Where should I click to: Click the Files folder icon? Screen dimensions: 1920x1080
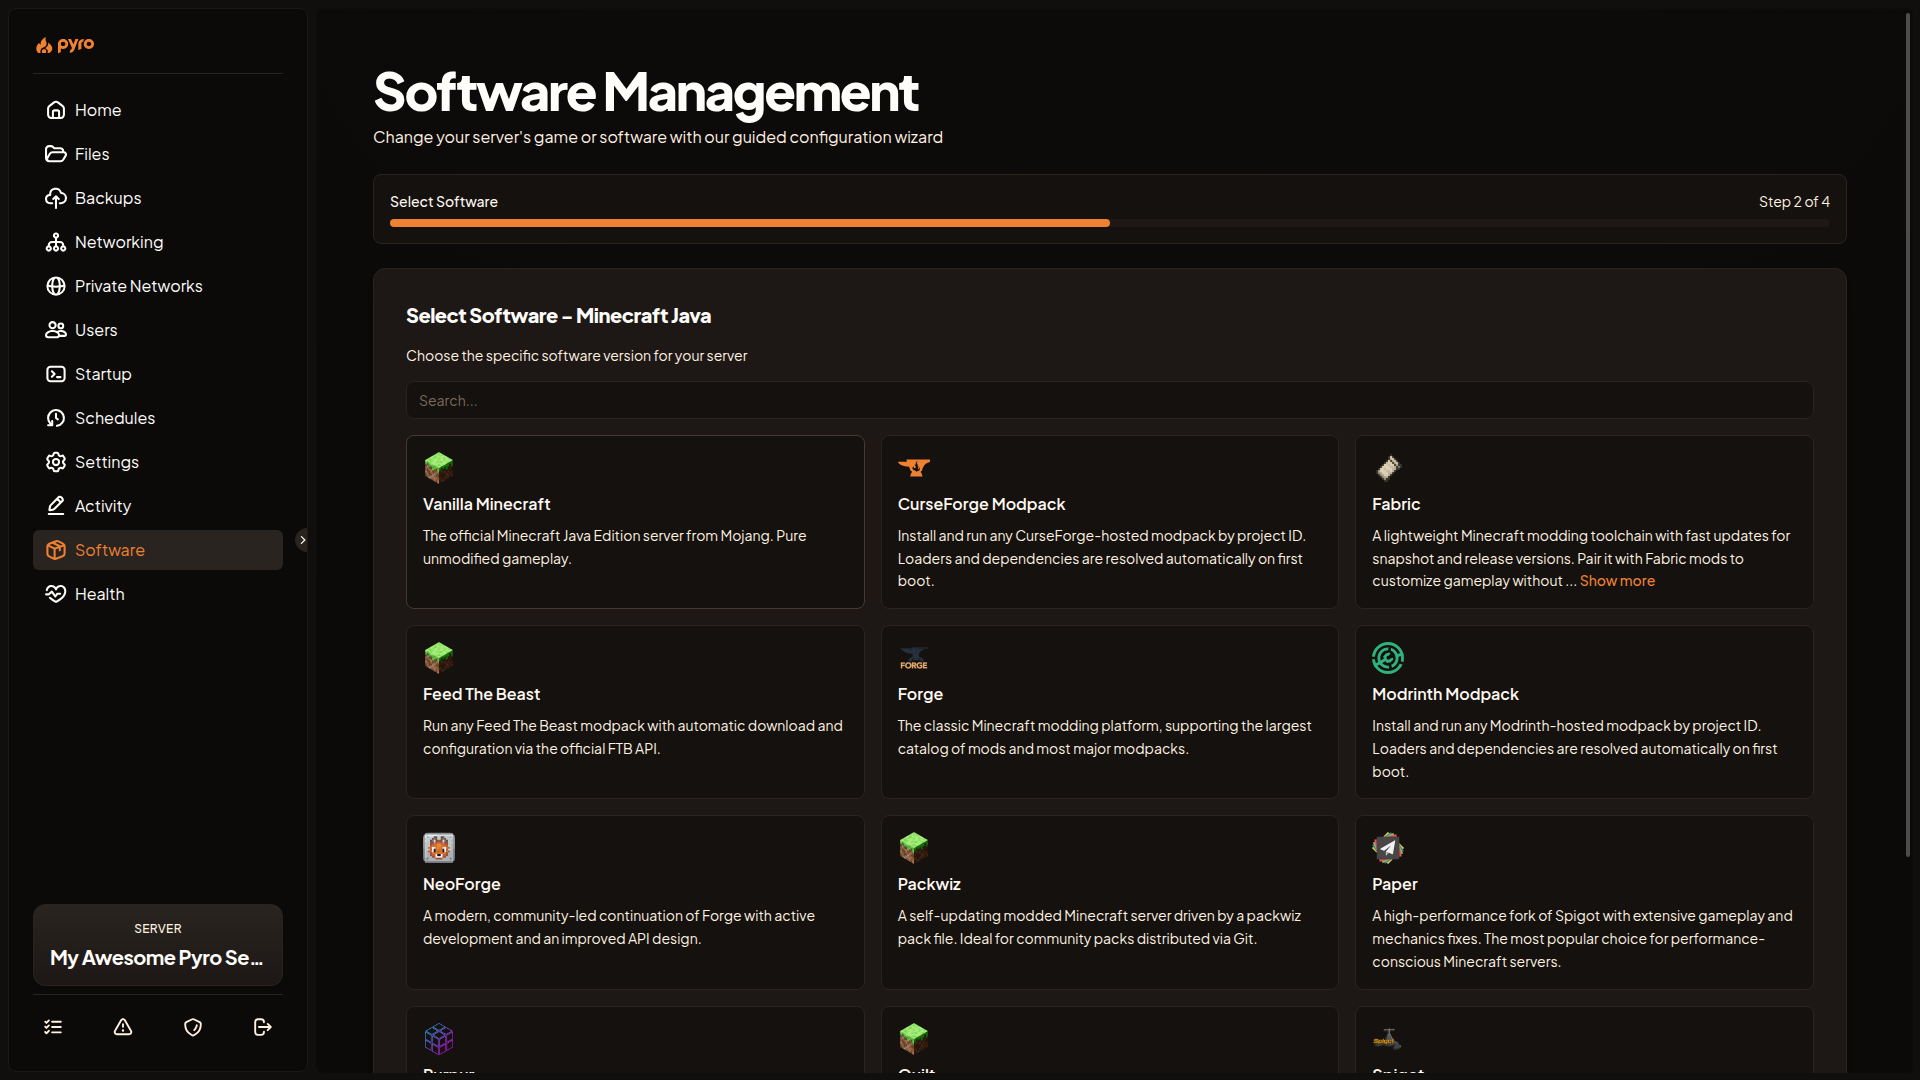click(56, 154)
